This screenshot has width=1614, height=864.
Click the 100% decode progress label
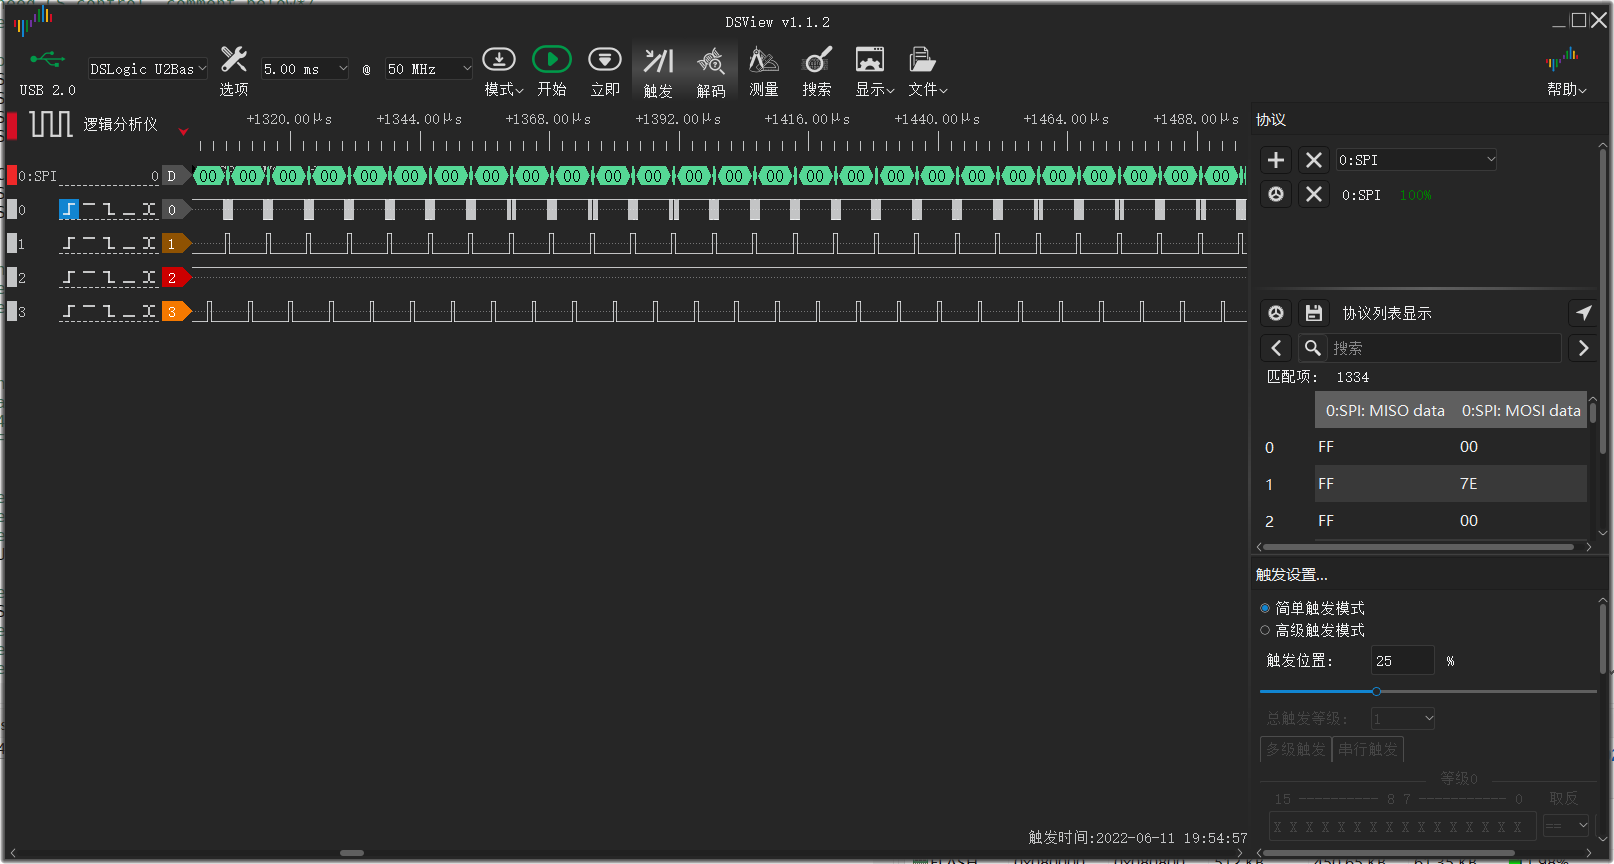pyautogui.click(x=1415, y=195)
